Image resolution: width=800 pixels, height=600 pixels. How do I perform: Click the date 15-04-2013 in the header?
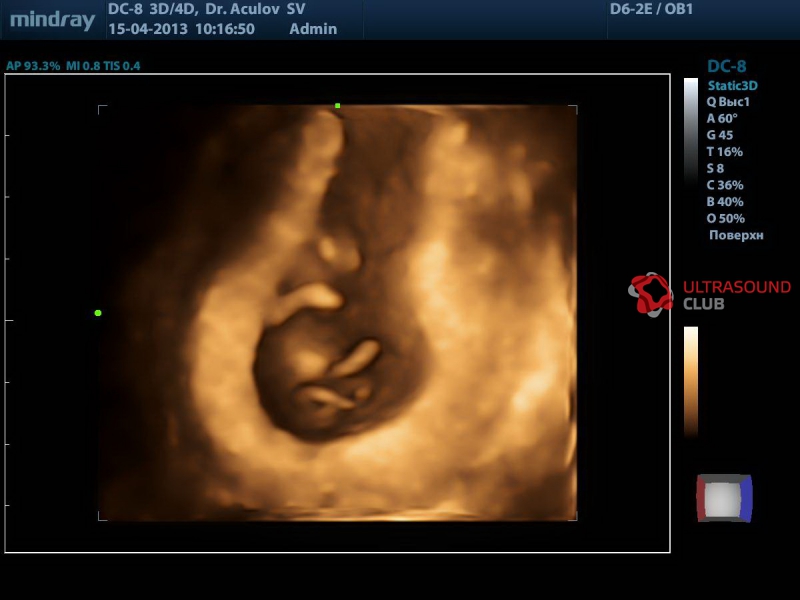(x=148, y=29)
